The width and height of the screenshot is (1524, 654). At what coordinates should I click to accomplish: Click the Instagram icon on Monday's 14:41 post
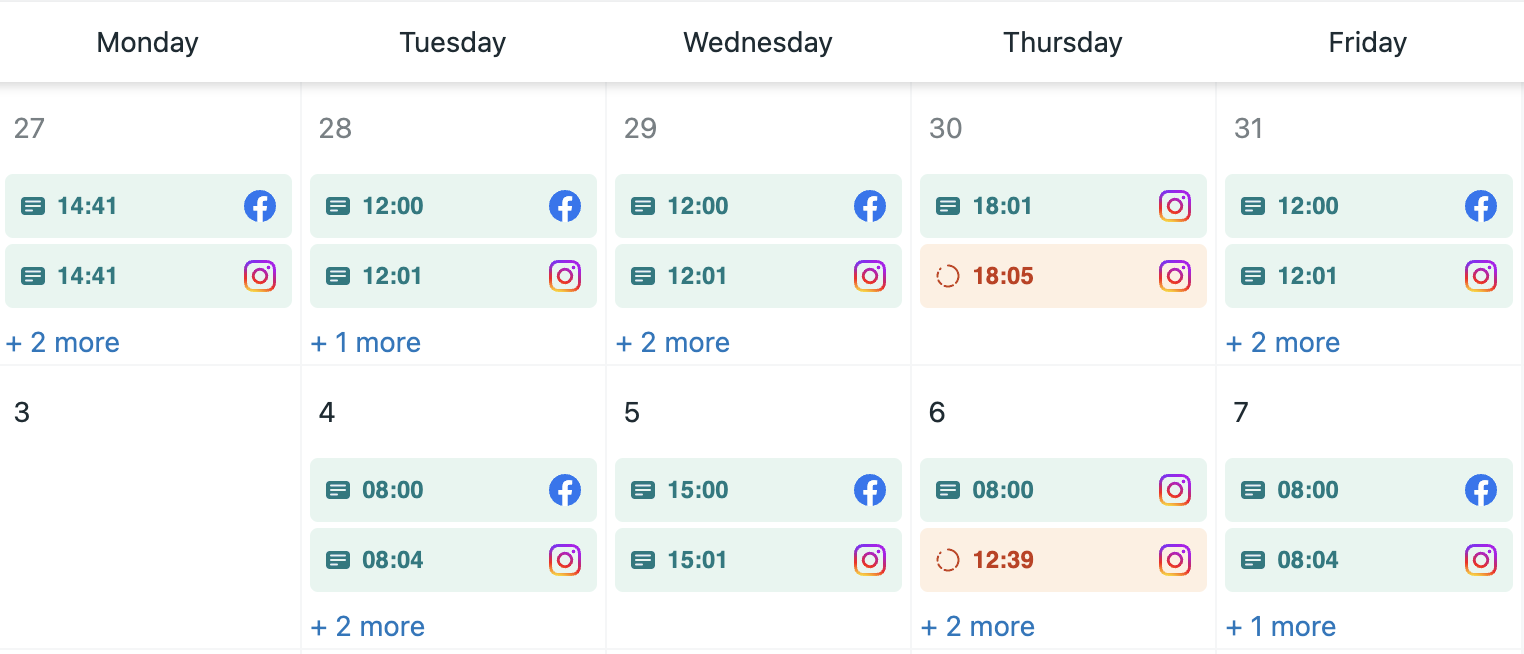(259, 276)
